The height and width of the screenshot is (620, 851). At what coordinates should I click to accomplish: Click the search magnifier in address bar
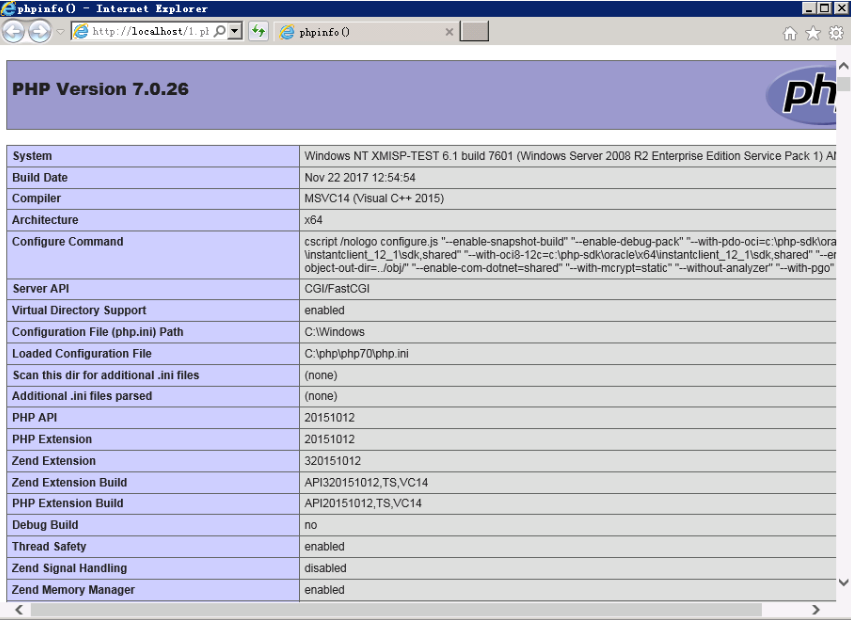219,31
